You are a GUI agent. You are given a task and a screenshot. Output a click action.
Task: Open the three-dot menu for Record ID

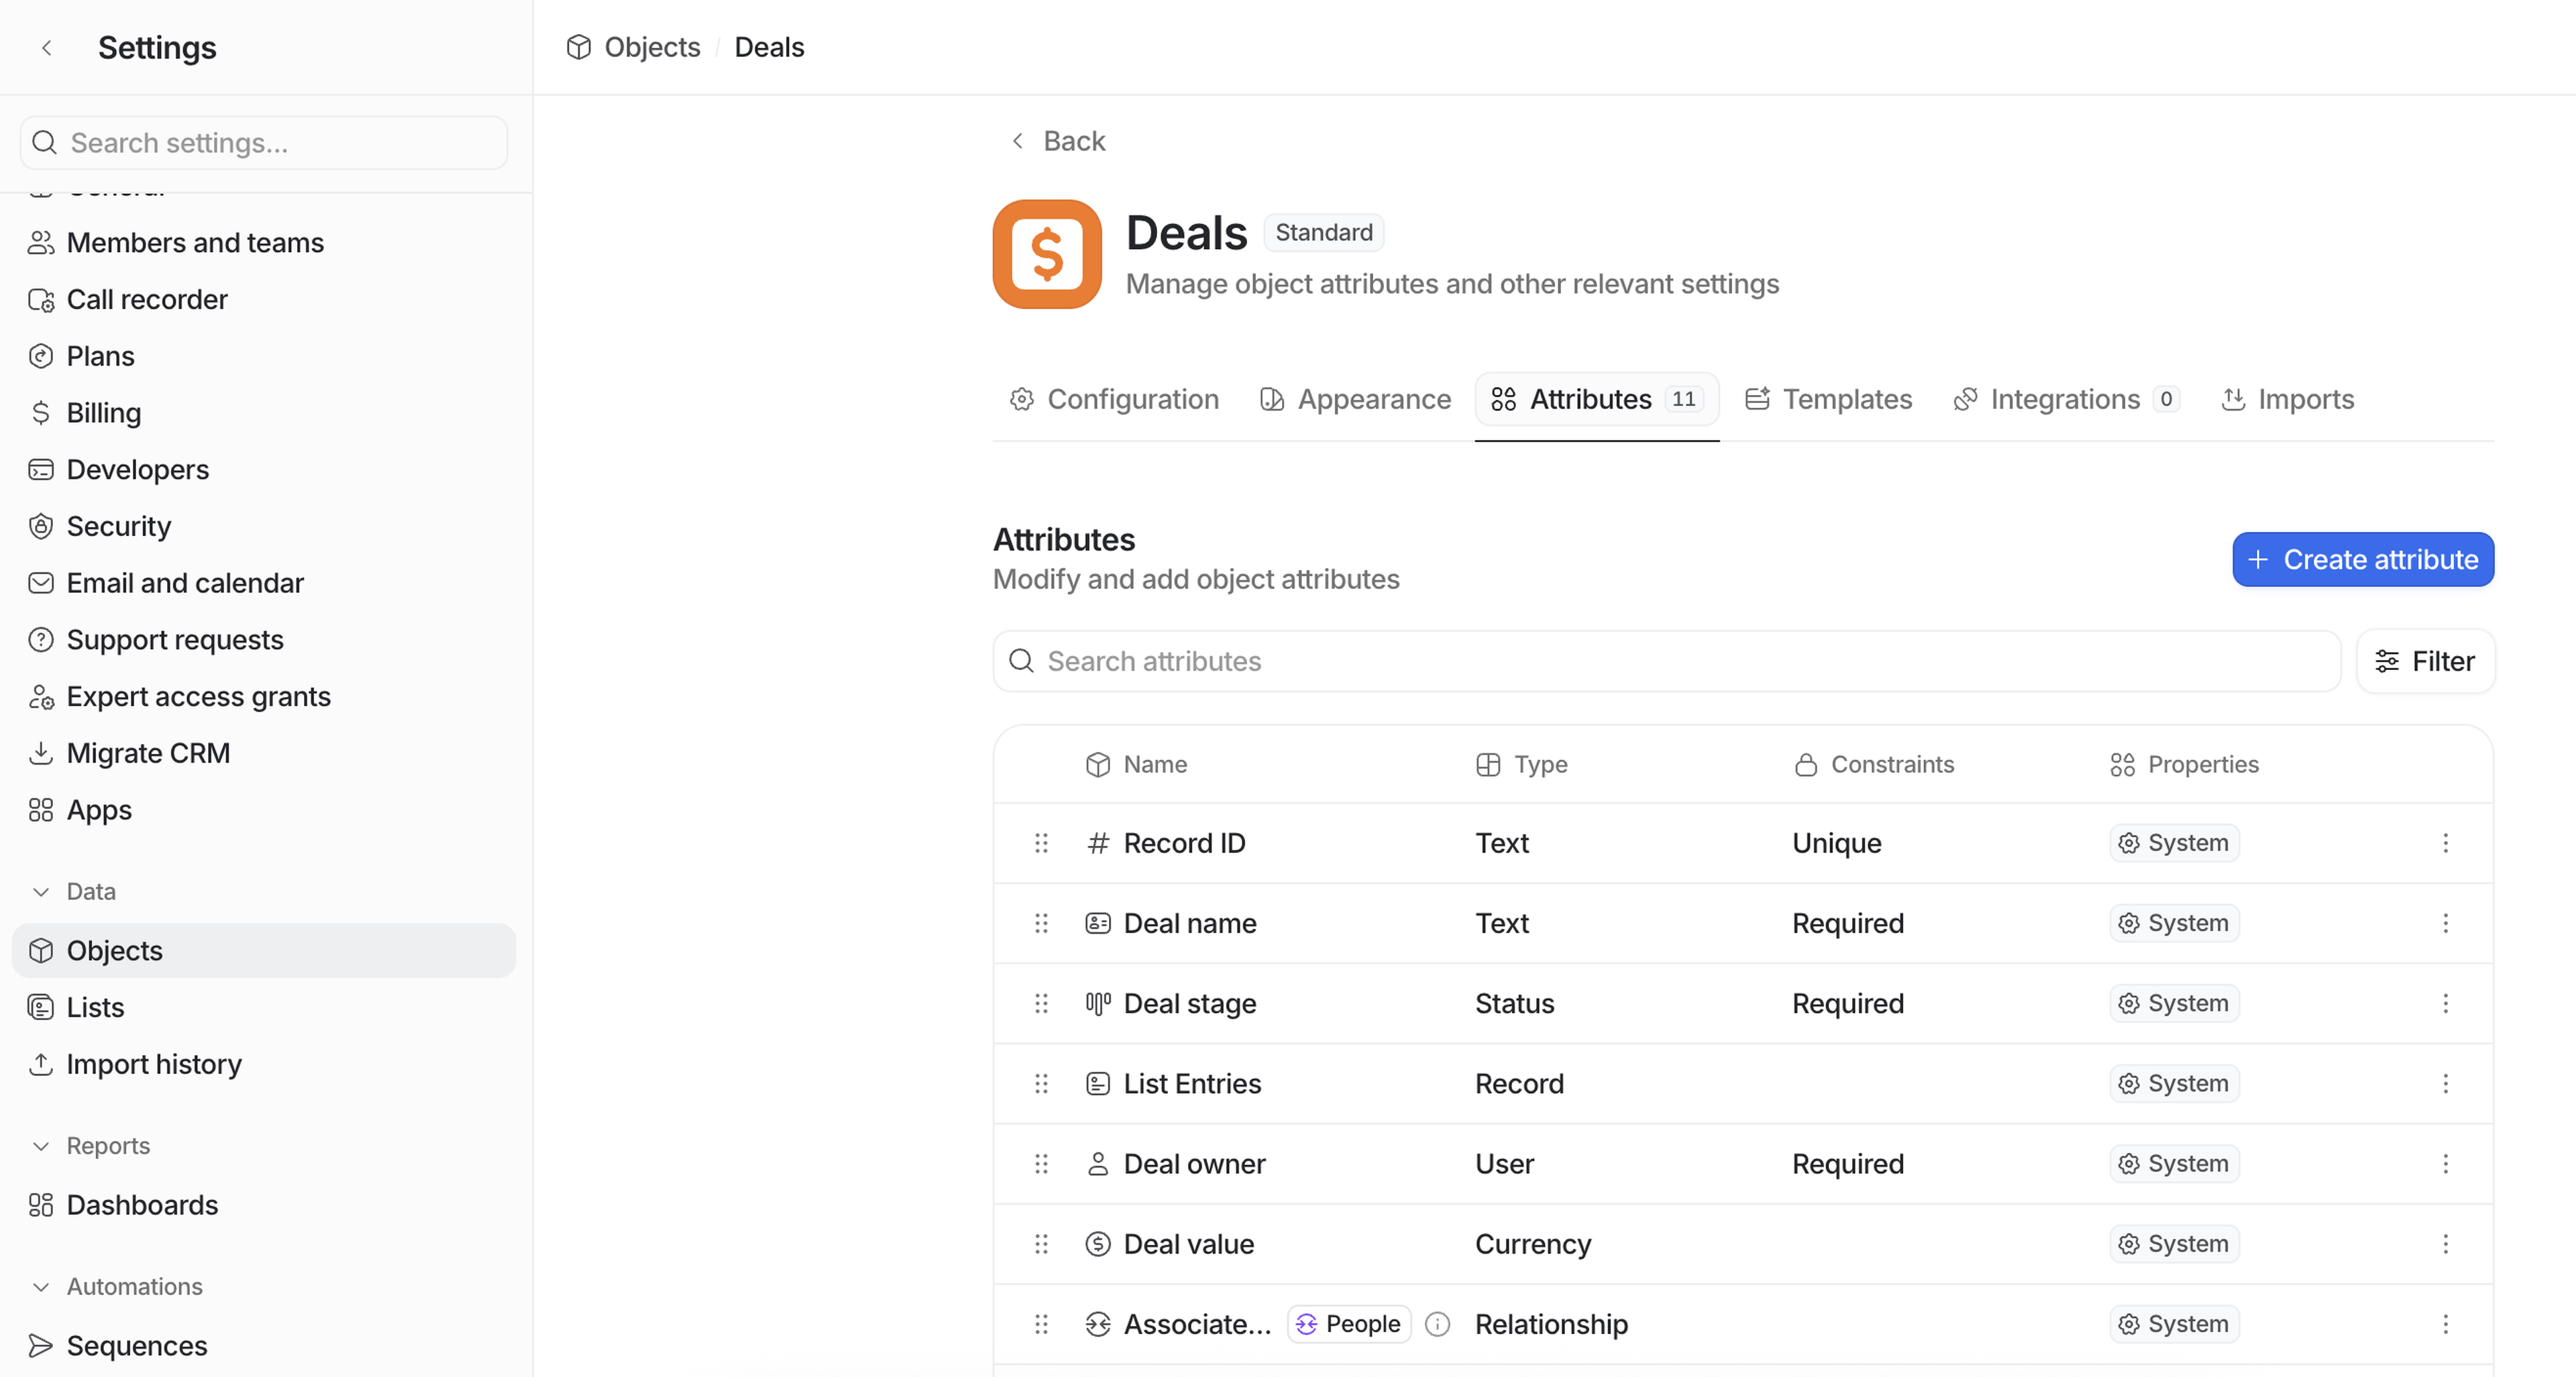(x=2445, y=843)
